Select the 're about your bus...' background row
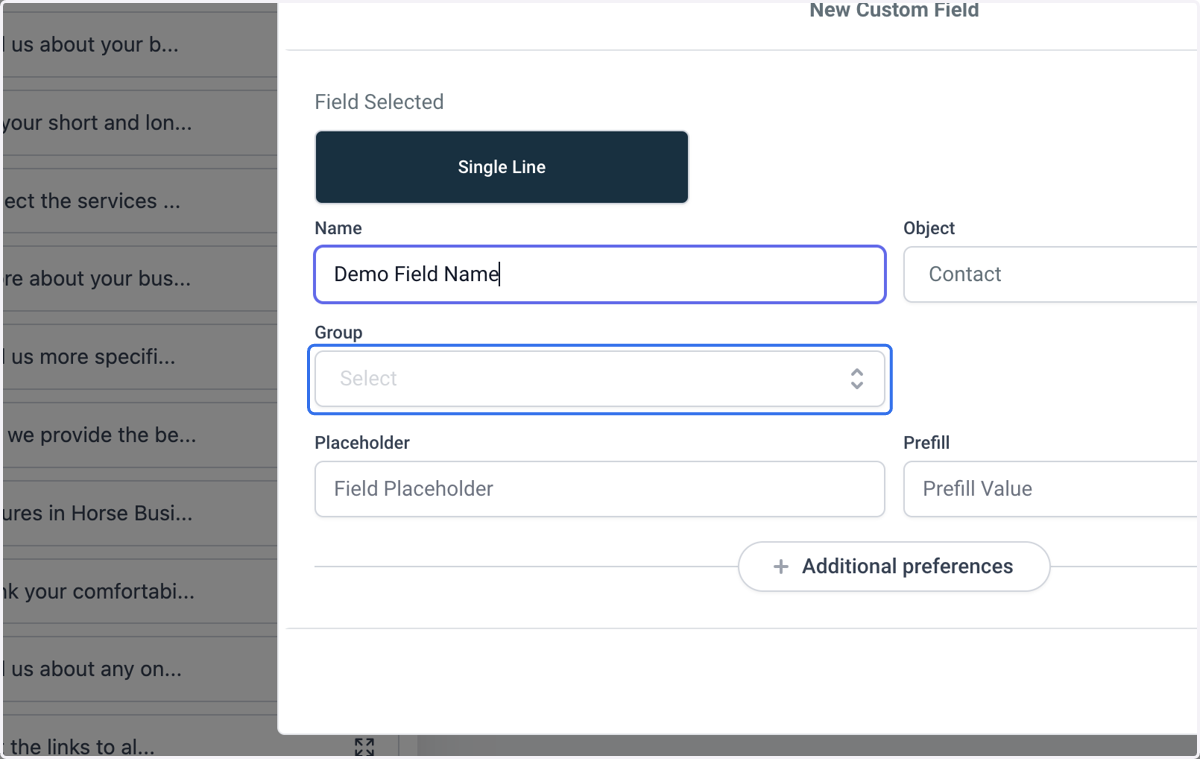Screen dimensions: 1200x759 coord(139,279)
